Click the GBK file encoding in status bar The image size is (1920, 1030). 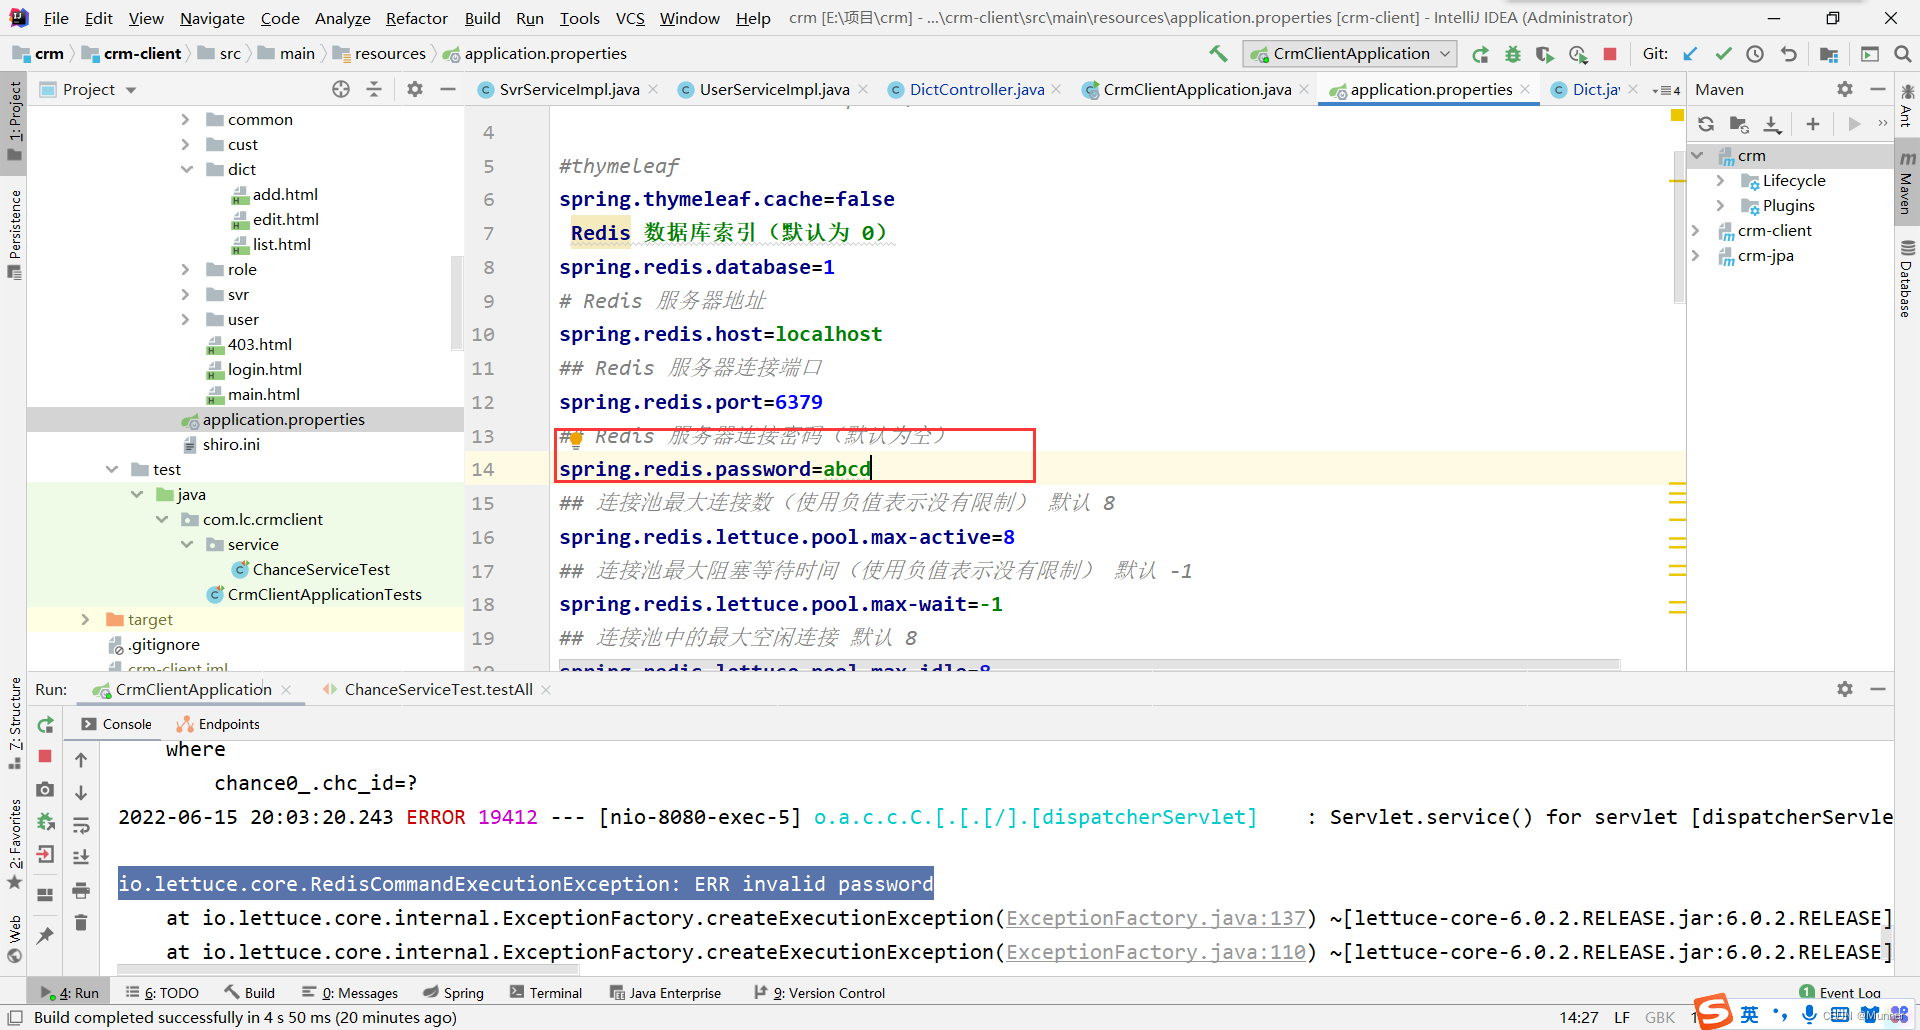(x=1660, y=1017)
